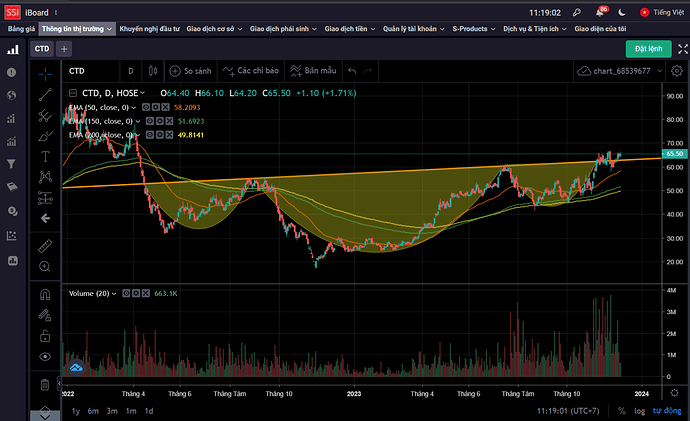Open the notifications bell
690x421 pixels.
click(601, 13)
